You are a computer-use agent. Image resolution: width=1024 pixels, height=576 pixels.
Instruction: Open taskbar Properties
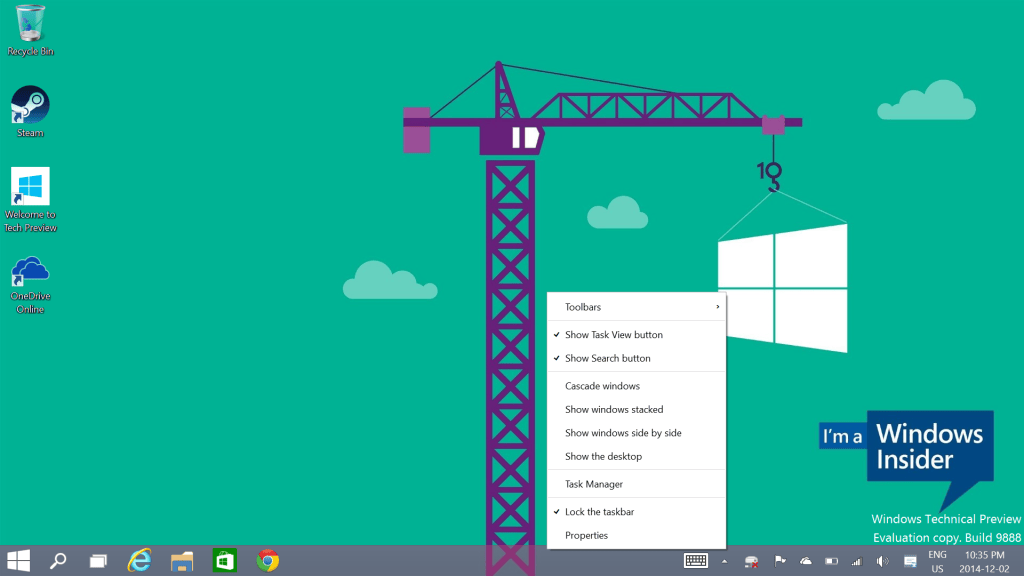[x=637, y=535]
